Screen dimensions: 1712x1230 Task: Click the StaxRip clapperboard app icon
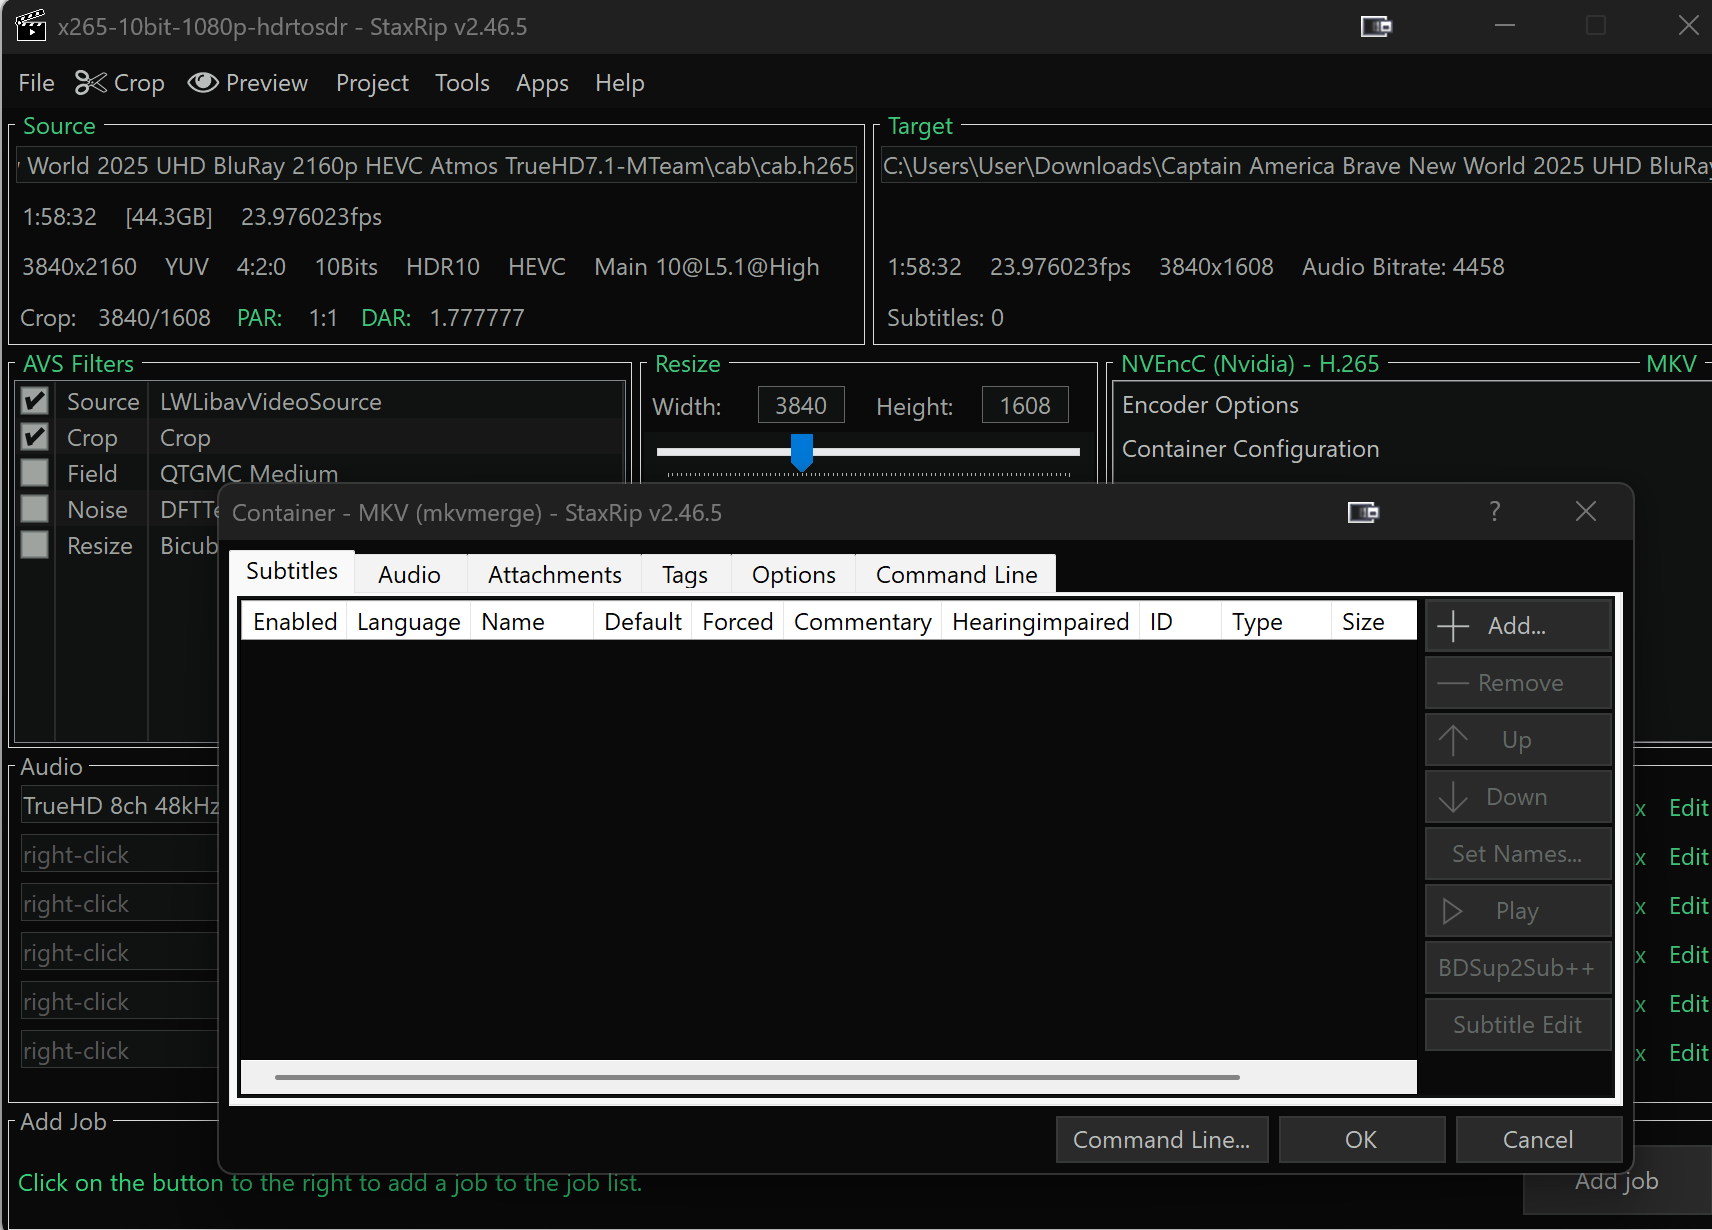pyautogui.click(x=31, y=26)
